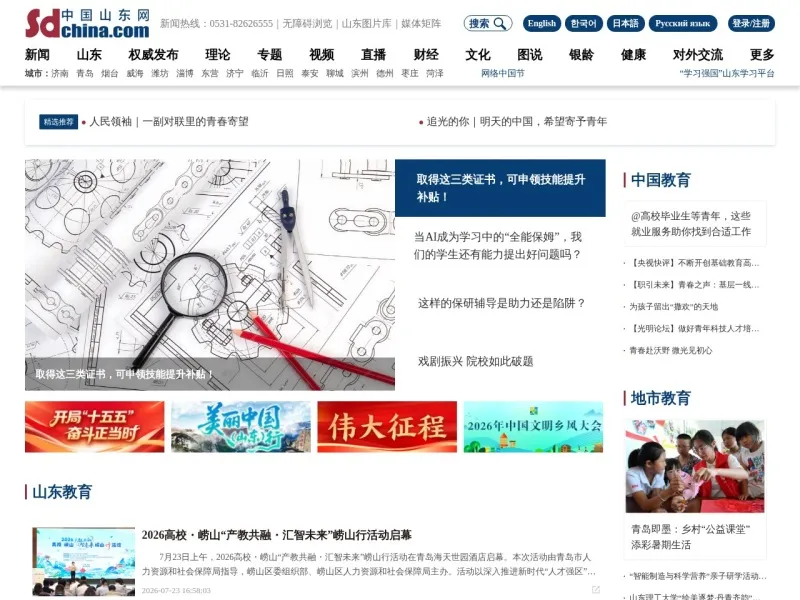
Task: Open the 山东图片库 link
Action: (x=366, y=23)
